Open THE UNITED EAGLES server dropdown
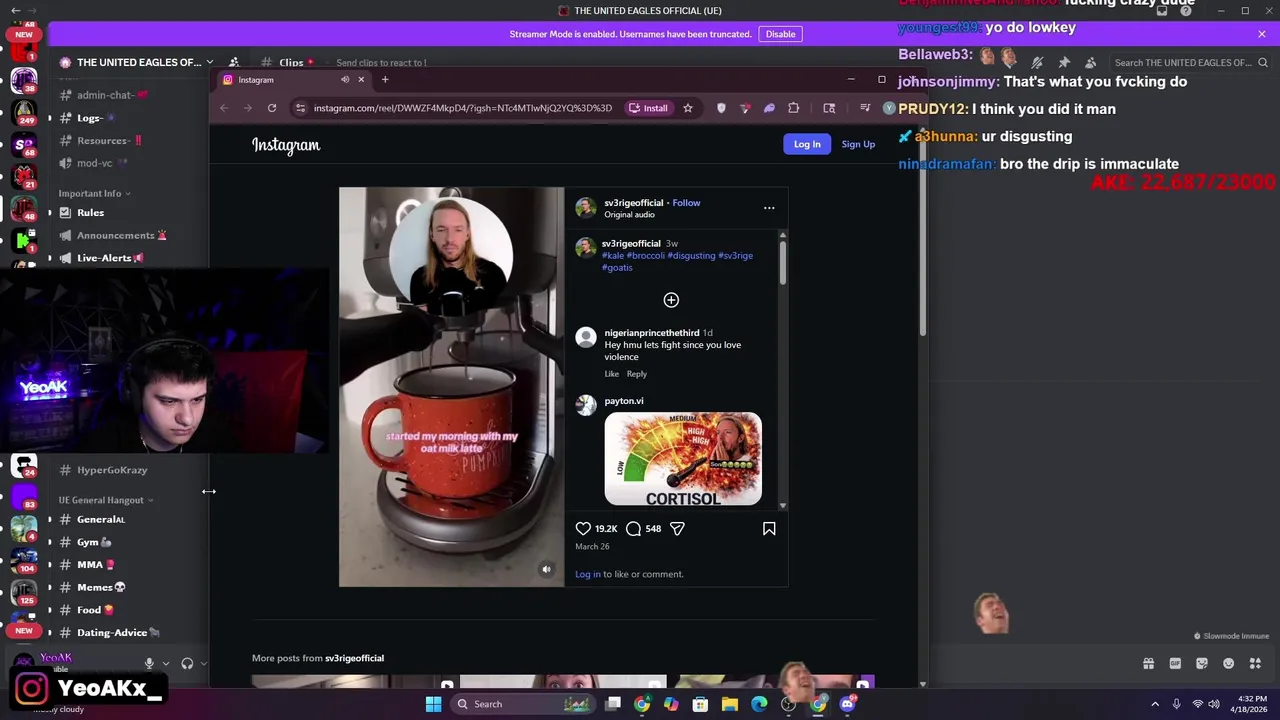This screenshot has height=720, width=1280. point(137,62)
